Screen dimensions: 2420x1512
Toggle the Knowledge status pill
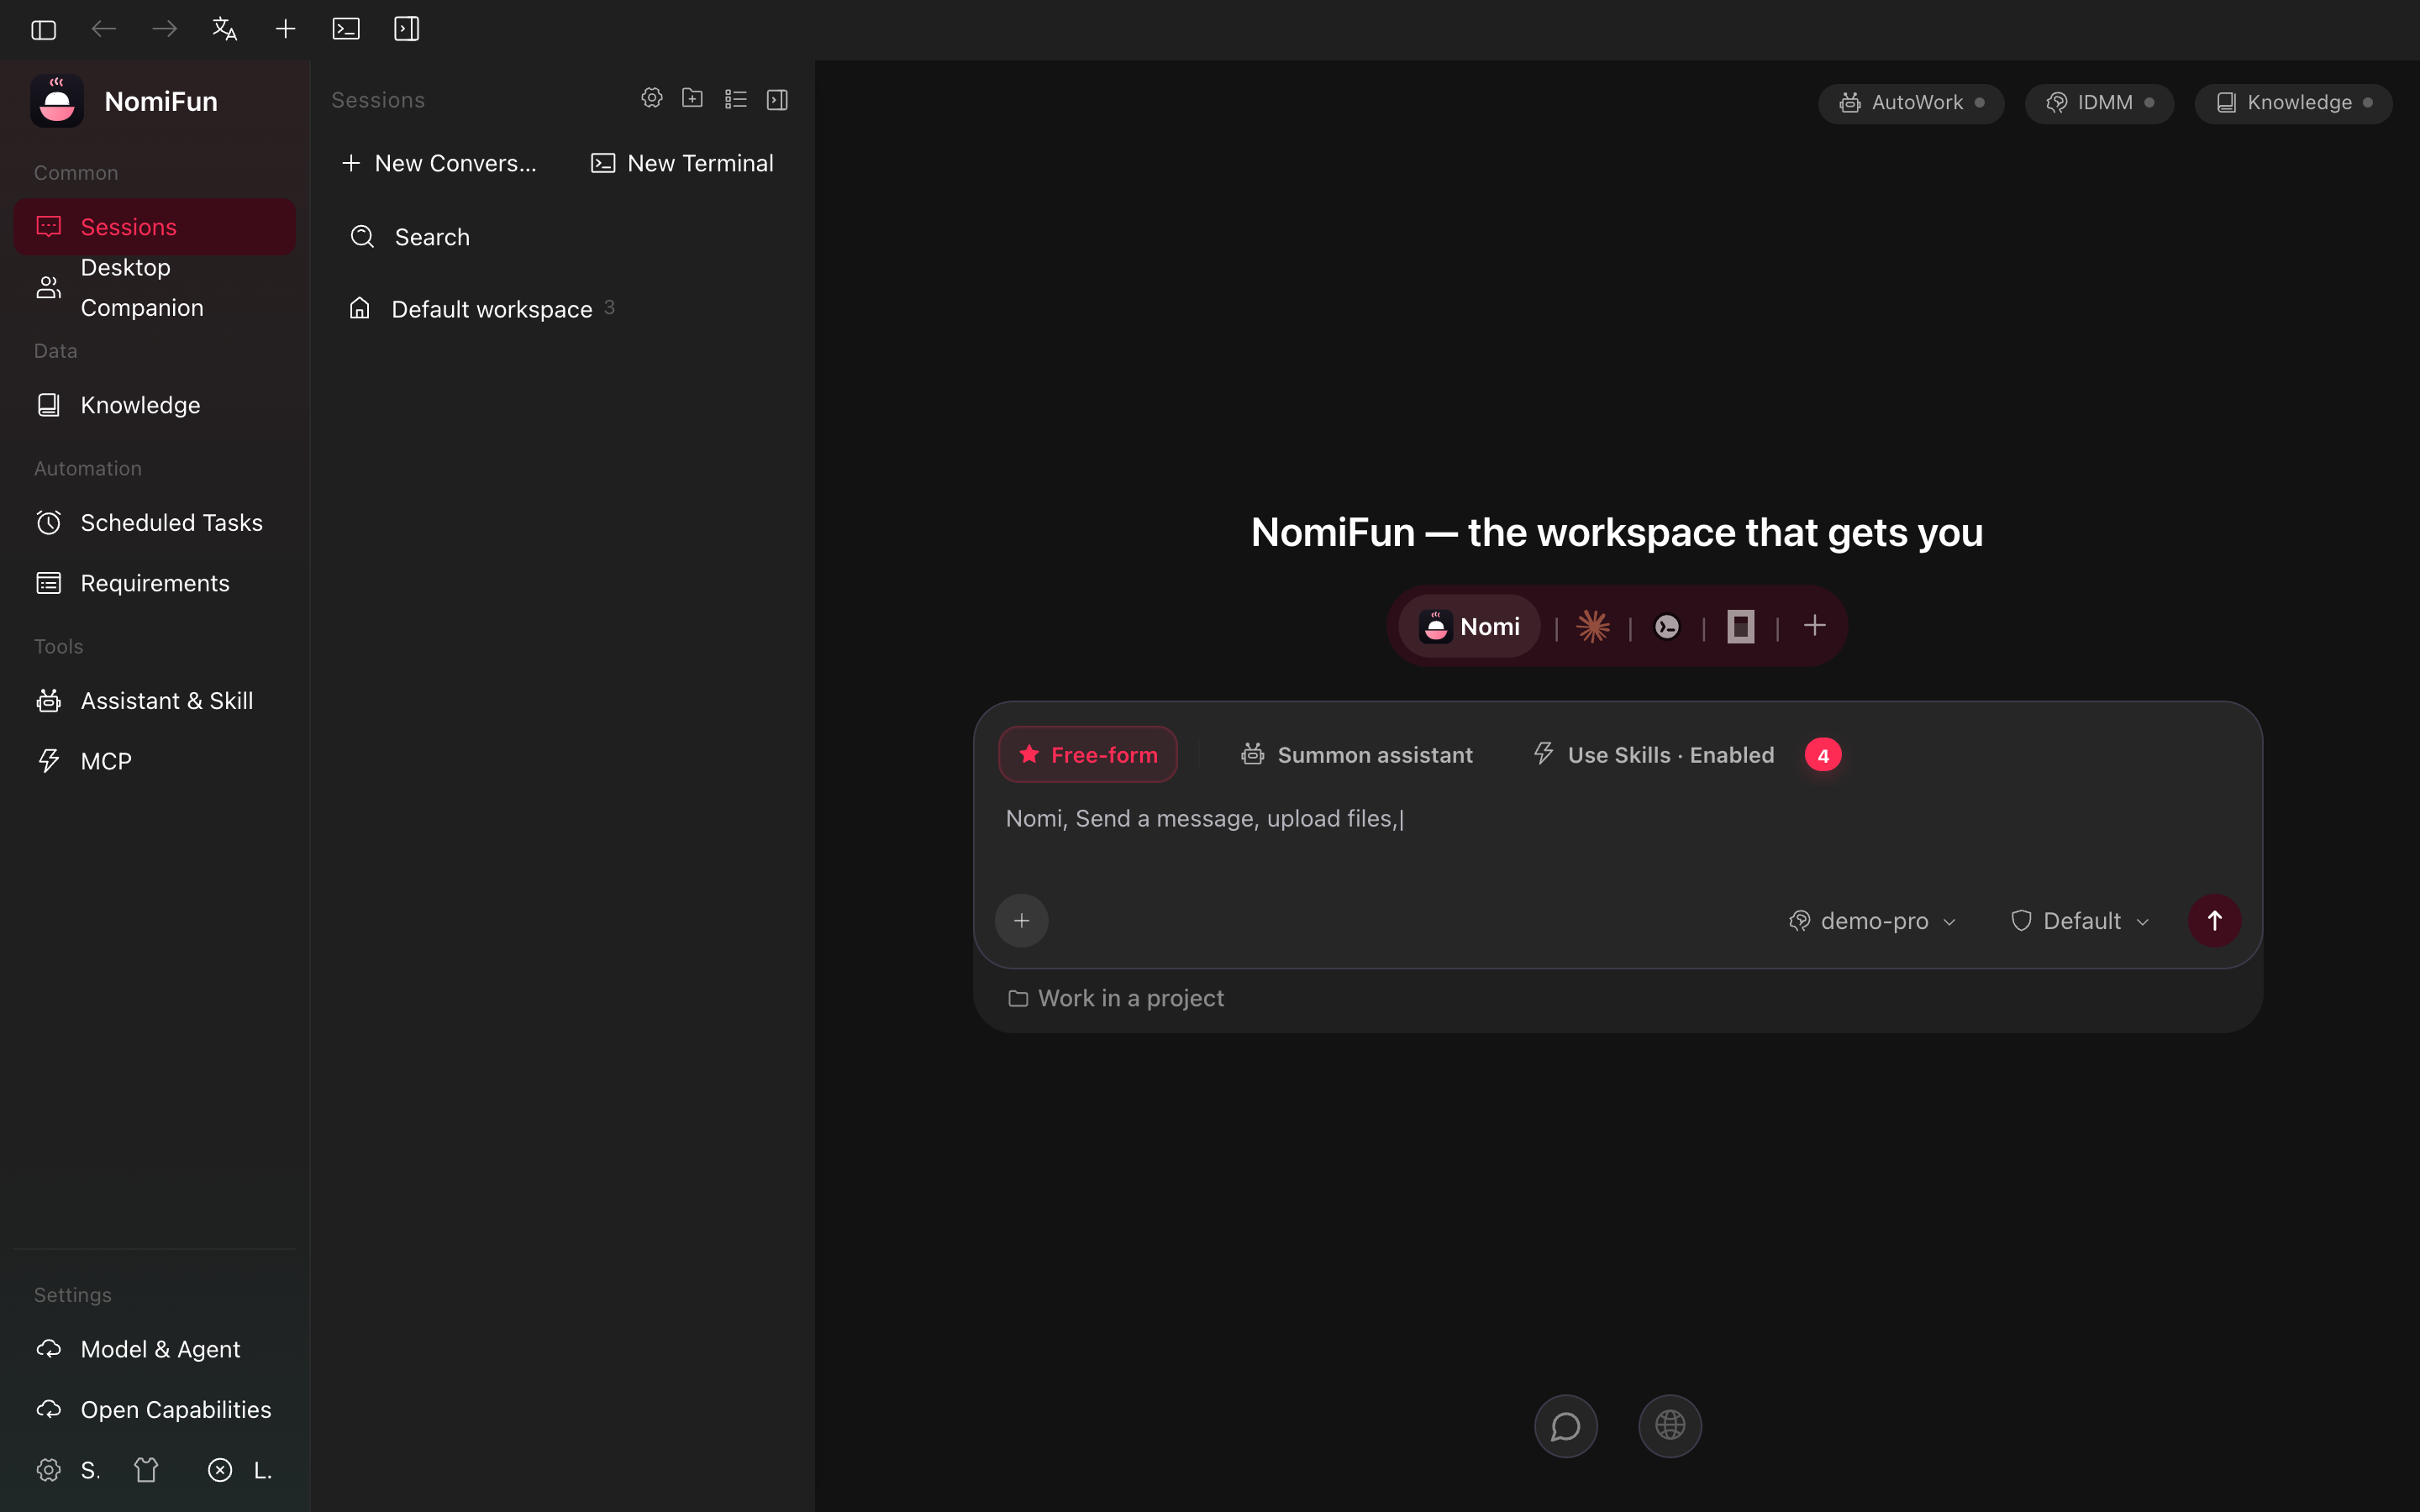(x=2293, y=103)
